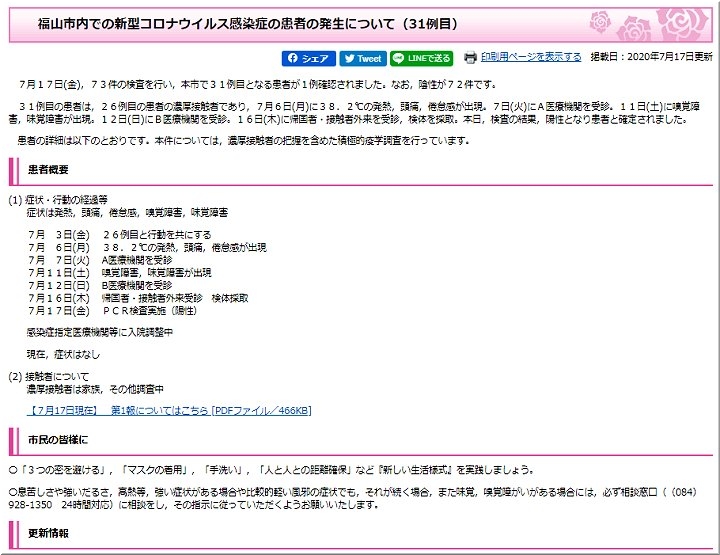Open the 第1報についてはこちら PDF link
Viewport: 720px width, 555px height.
pyautogui.click(x=170, y=411)
